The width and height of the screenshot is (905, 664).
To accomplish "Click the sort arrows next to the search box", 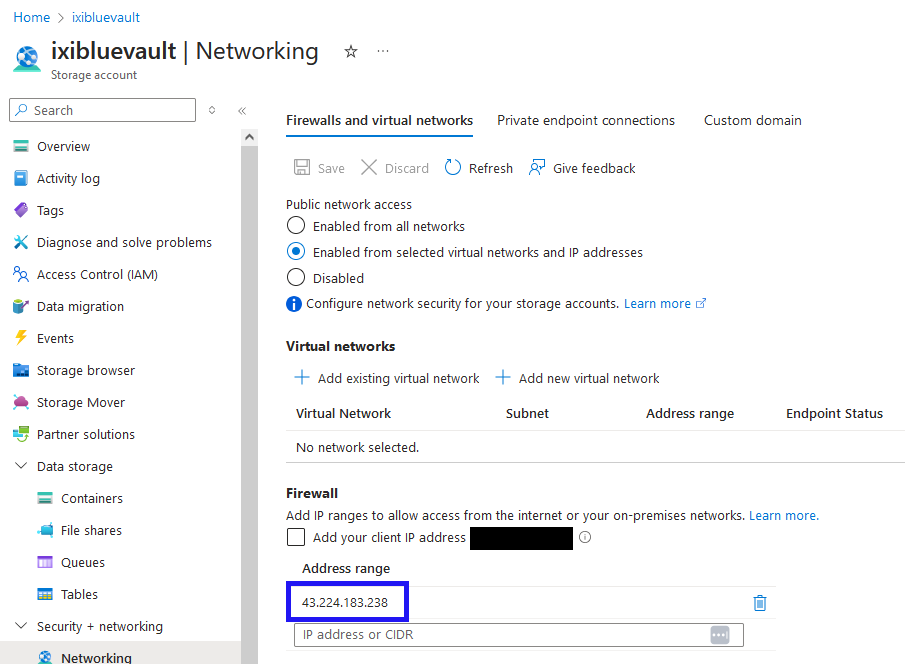I will click(x=212, y=110).
